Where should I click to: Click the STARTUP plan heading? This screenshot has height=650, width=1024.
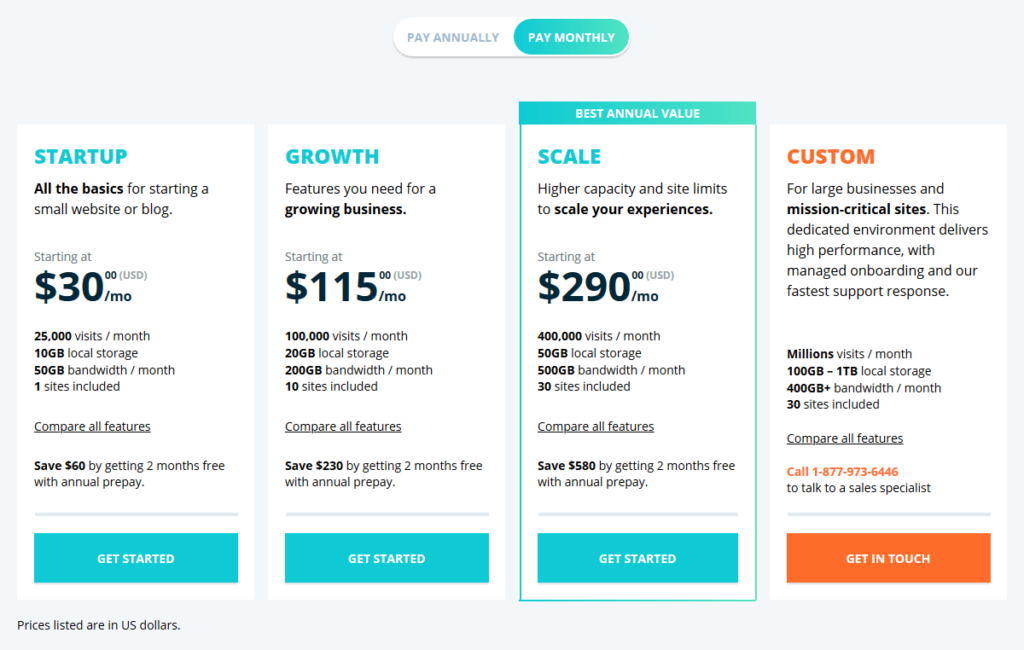tap(81, 157)
